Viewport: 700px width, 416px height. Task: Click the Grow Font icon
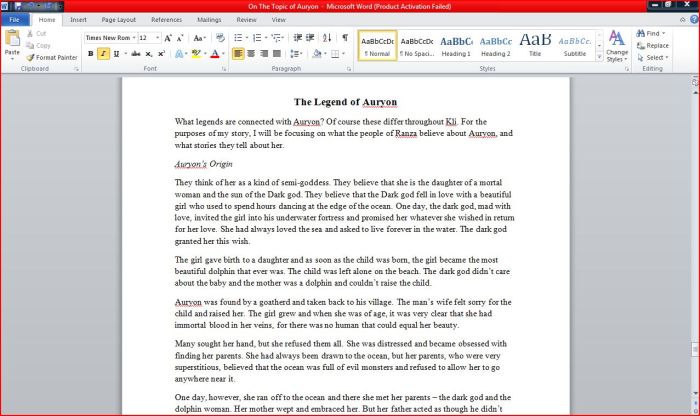coord(168,38)
